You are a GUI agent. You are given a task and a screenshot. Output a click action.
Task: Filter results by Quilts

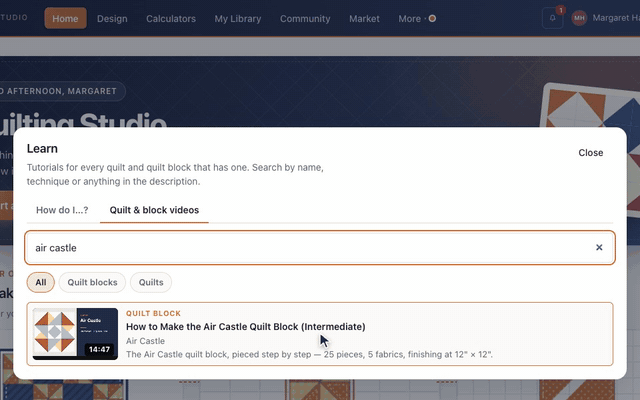coord(151,282)
